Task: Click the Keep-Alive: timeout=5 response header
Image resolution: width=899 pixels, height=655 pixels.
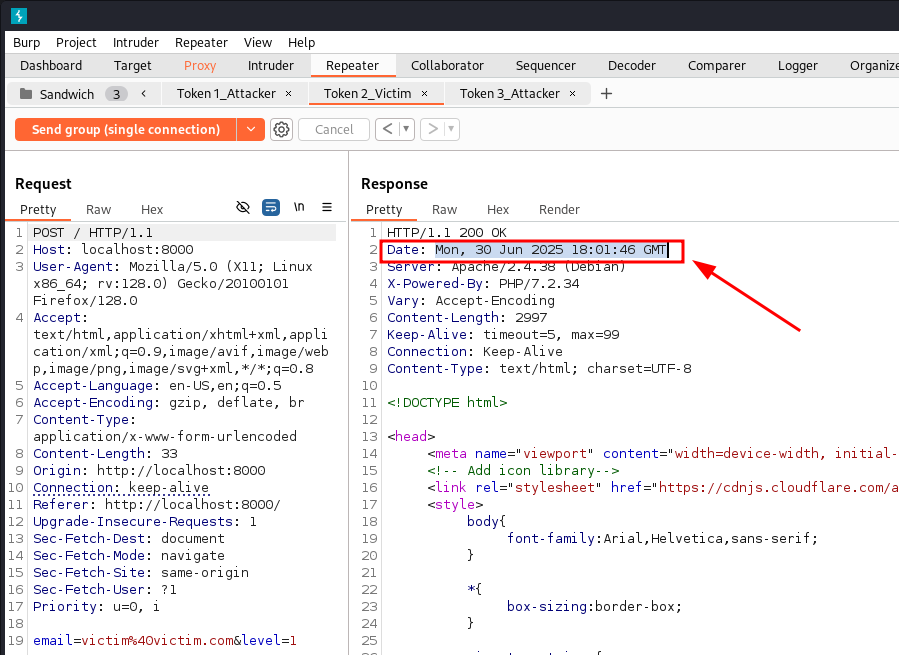Action: coord(503,334)
